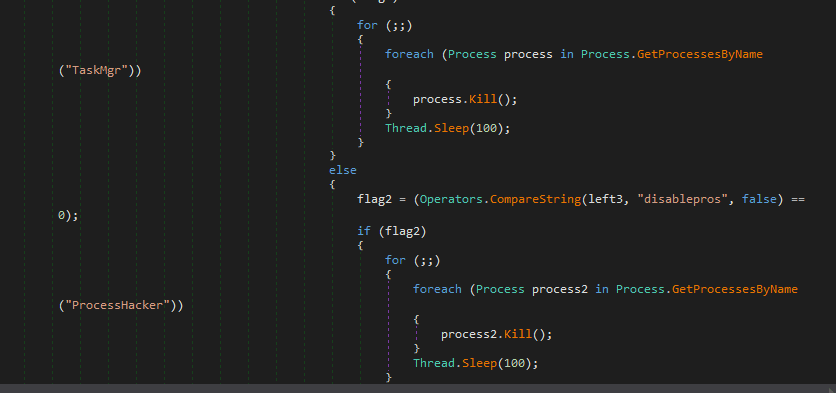
Task: Click the else keyword
Action: [343, 170]
